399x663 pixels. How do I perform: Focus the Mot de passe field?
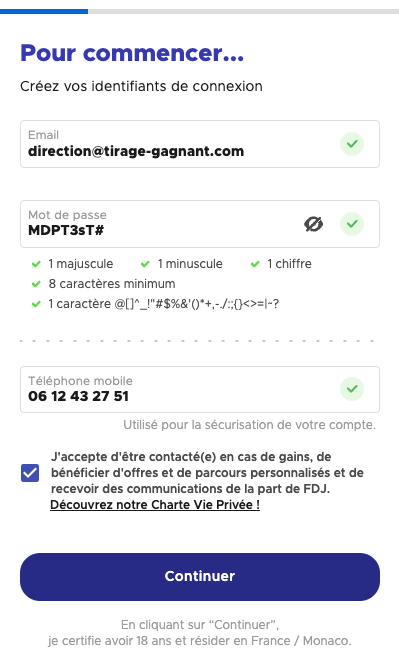200,224
